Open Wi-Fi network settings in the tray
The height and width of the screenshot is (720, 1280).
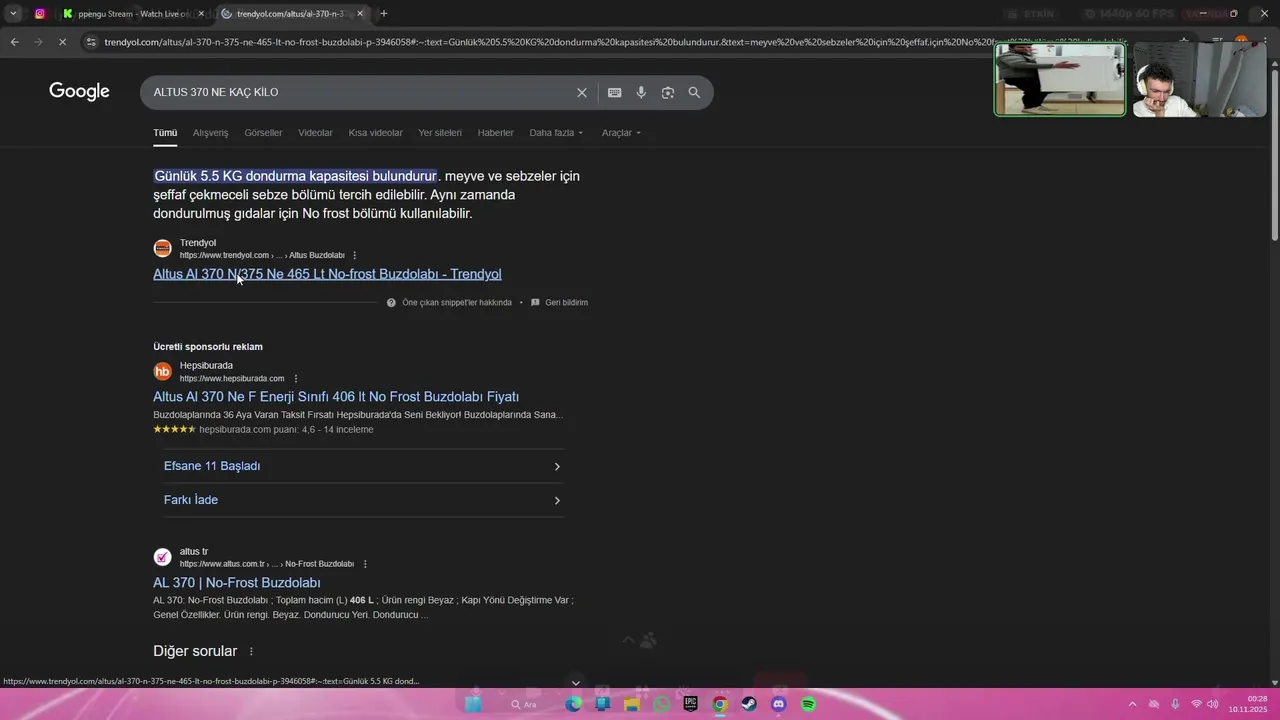pyautogui.click(x=1196, y=704)
